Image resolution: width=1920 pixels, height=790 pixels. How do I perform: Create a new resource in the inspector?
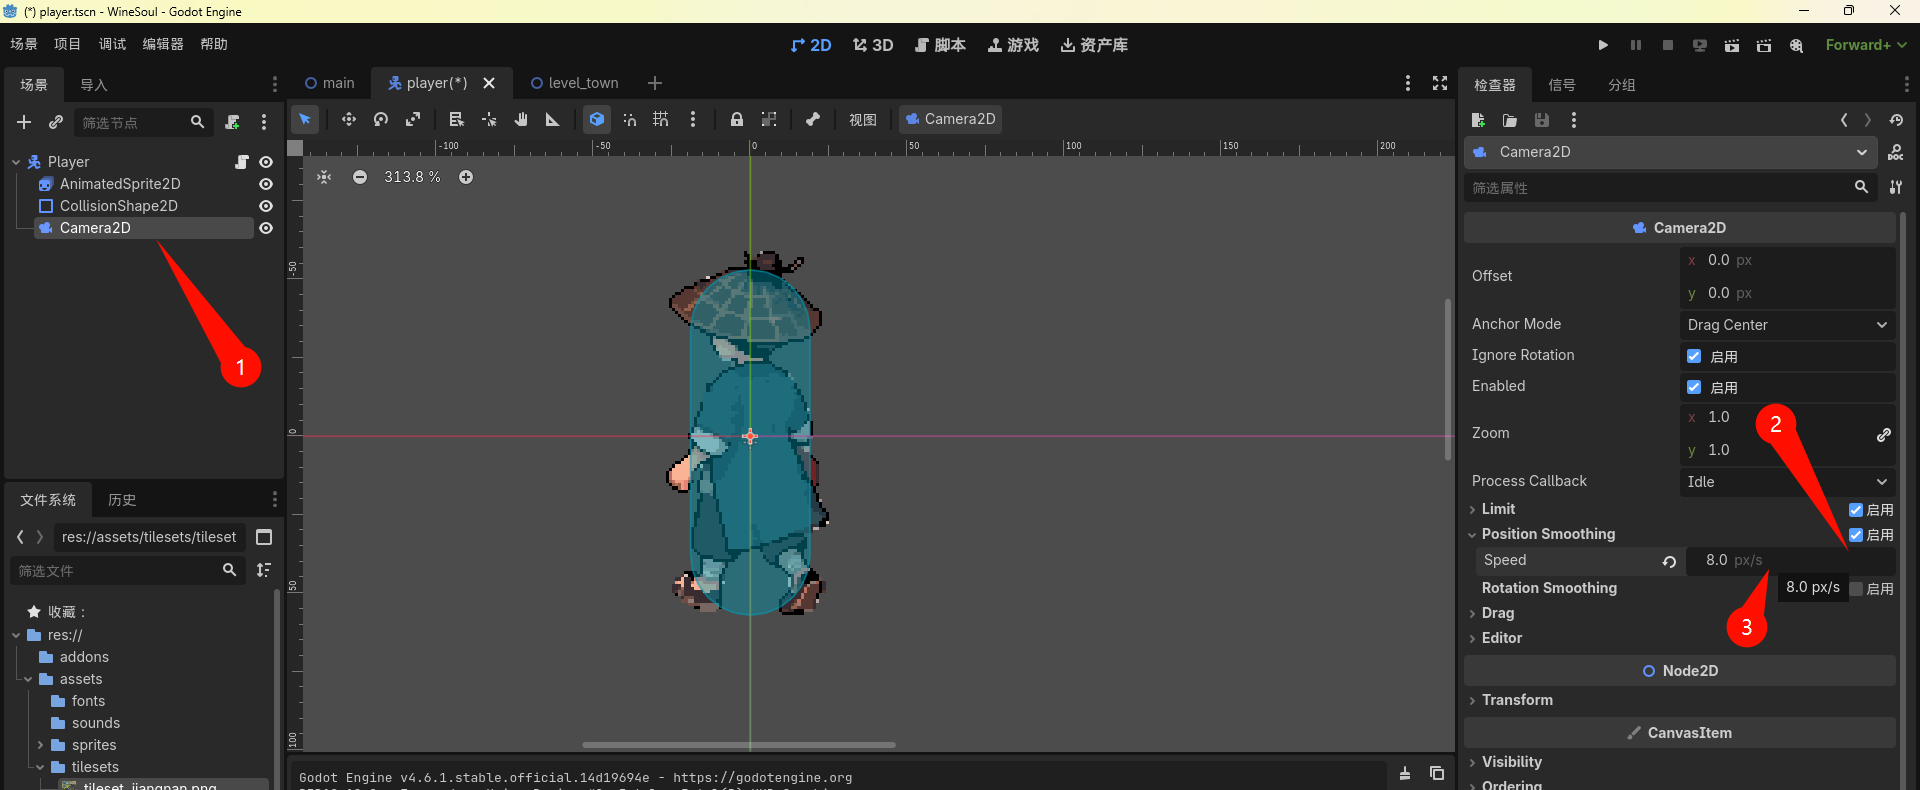pos(1478,120)
